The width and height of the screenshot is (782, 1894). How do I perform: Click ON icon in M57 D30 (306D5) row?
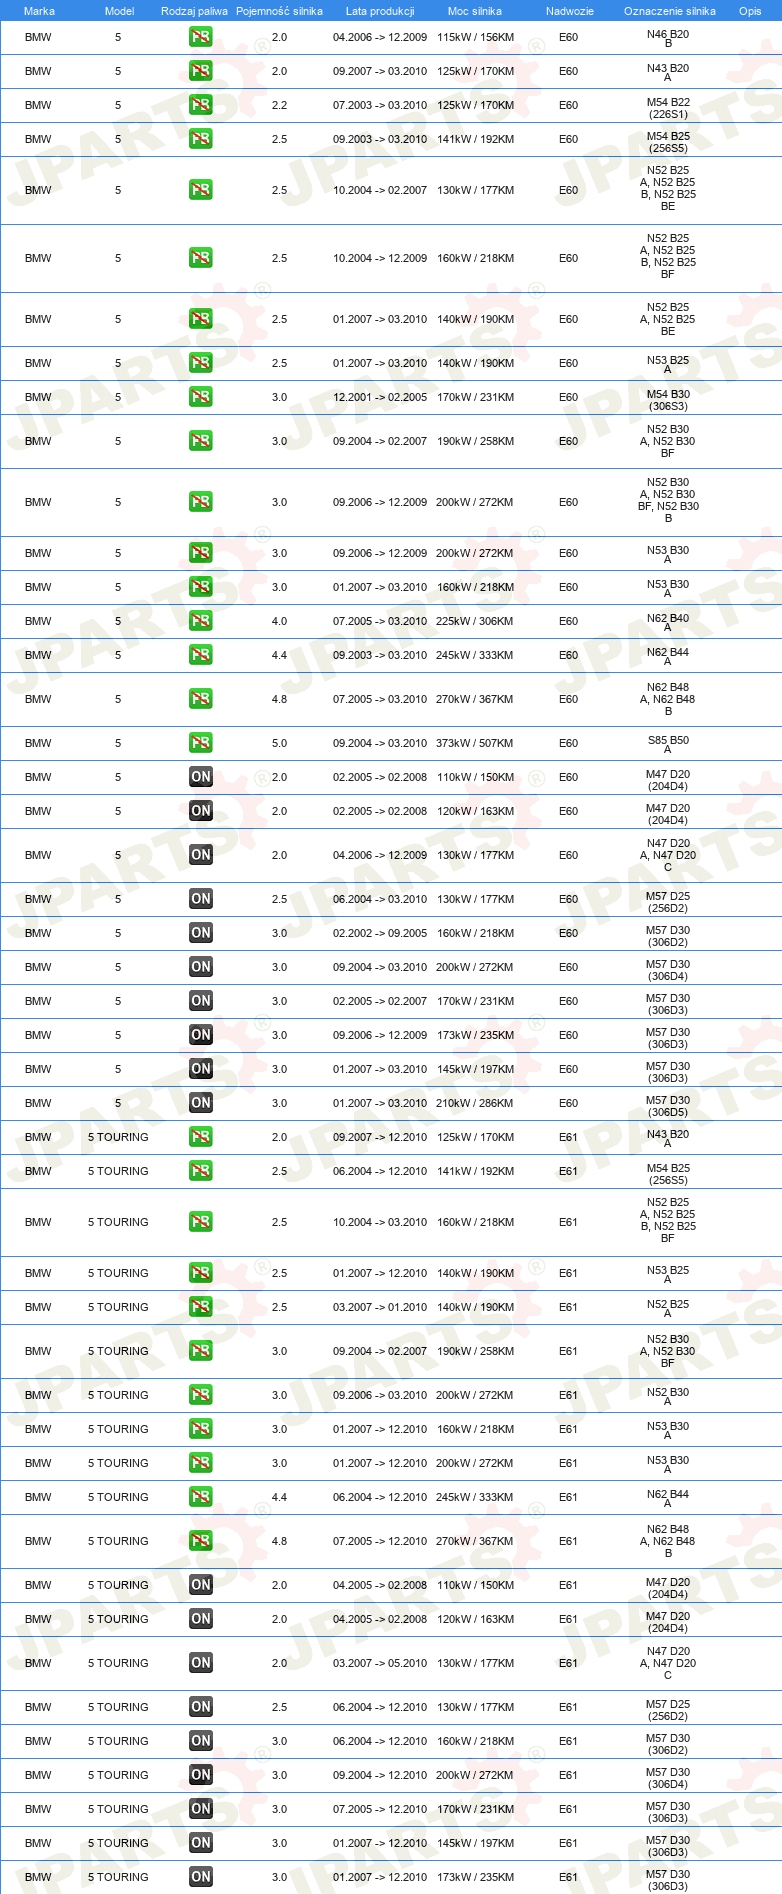point(201,1103)
